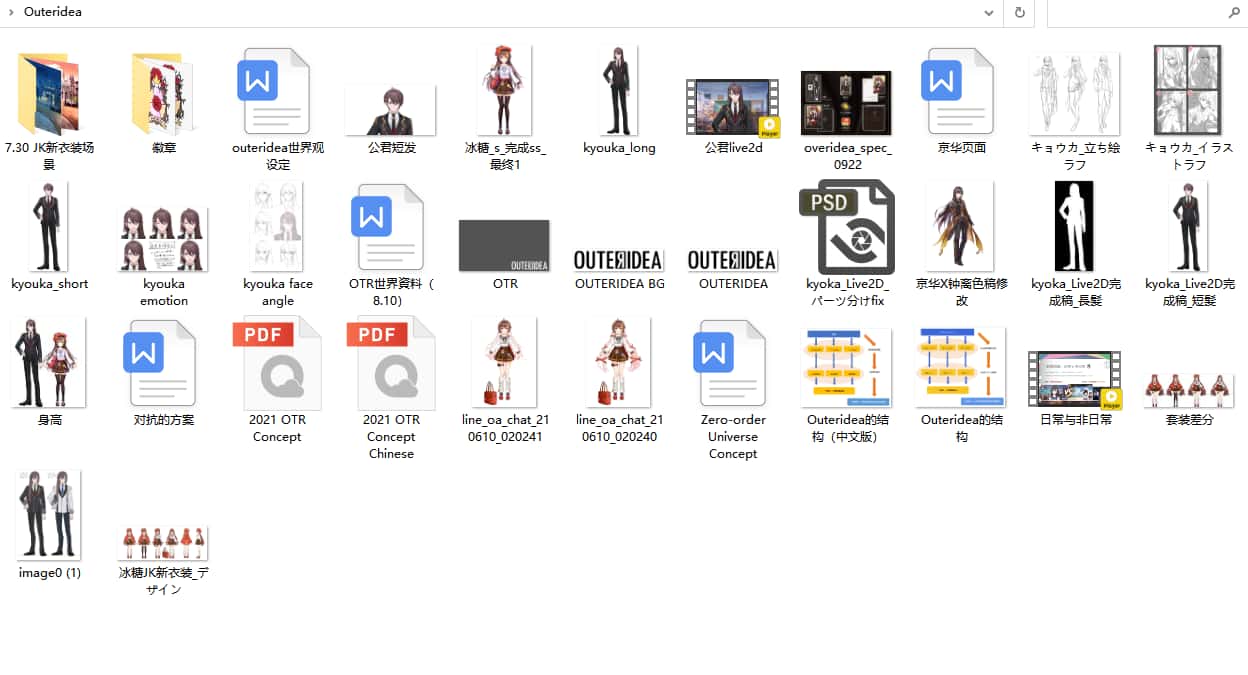Open the 日常与非日常 video file
Screen dimensions: 1248x675
point(1075,380)
